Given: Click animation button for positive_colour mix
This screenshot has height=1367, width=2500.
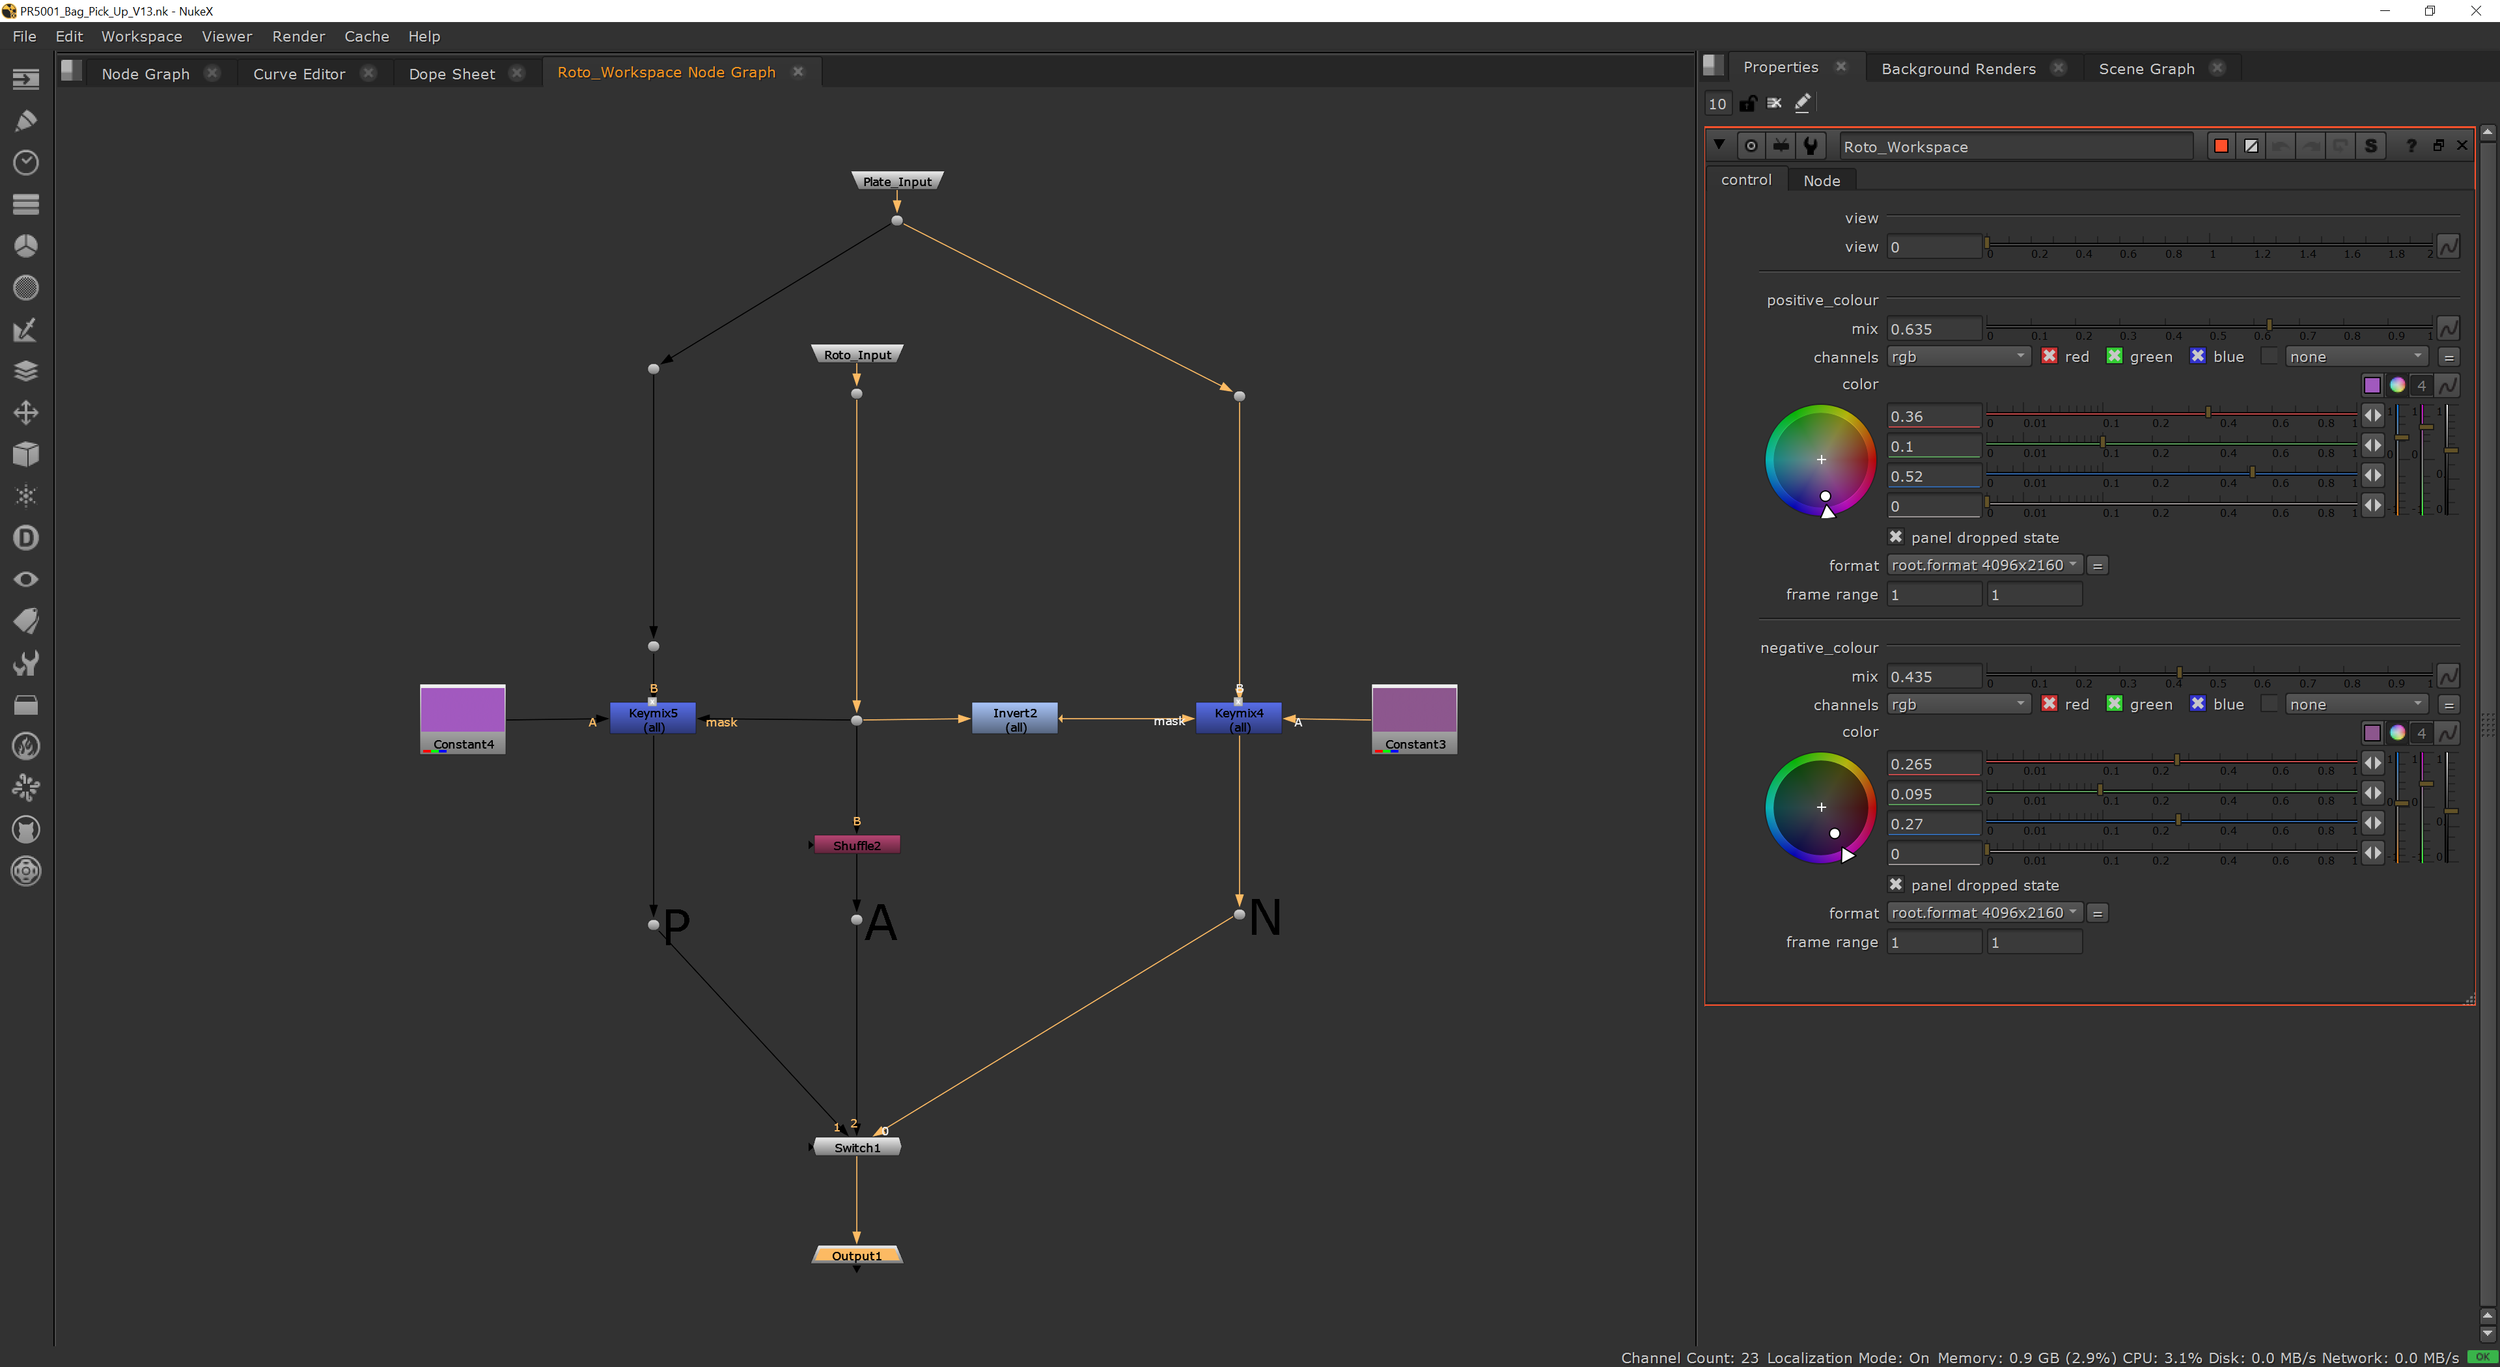Looking at the screenshot, I should pos(2448,329).
